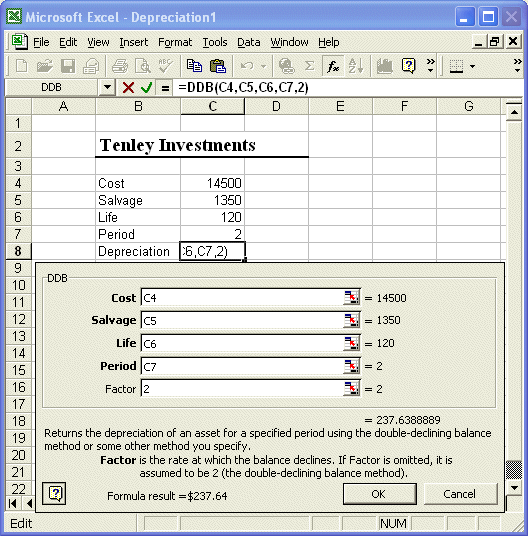
Task: Collapse dialog using Factor range selector
Action: [351, 389]
